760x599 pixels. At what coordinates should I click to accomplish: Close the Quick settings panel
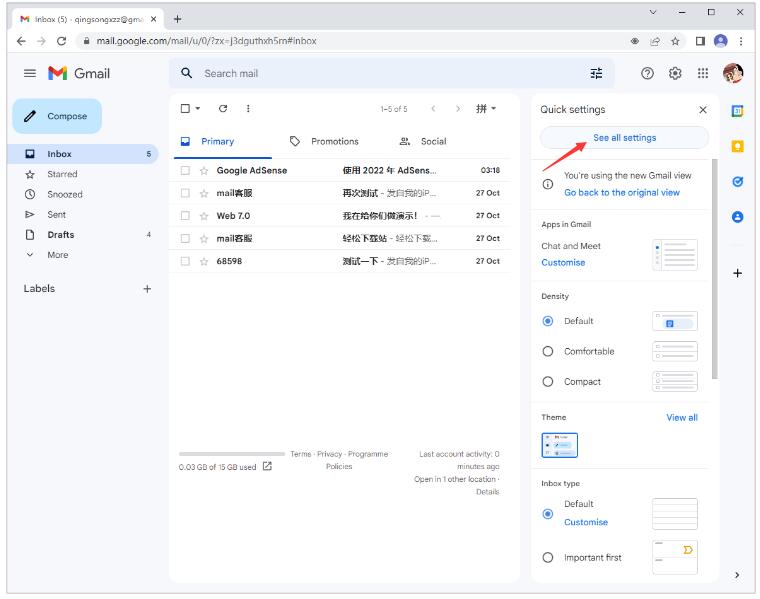tap(702, 110)
